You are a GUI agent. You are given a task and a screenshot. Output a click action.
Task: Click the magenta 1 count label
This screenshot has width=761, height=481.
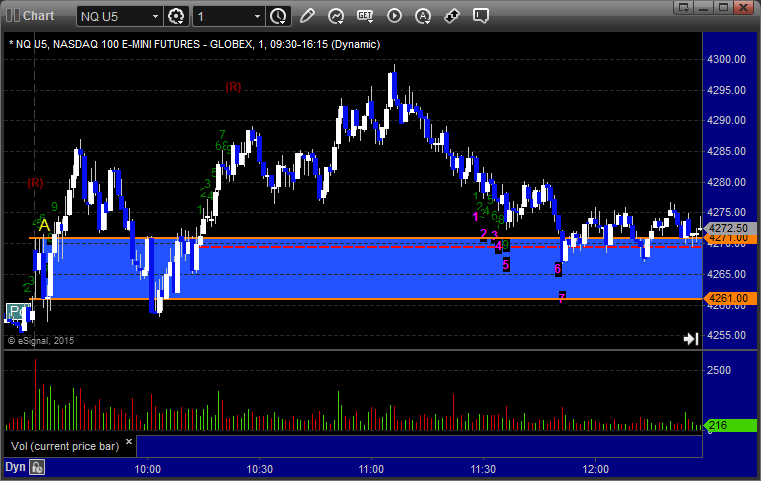pyautogui.click(x=475, y=217)
